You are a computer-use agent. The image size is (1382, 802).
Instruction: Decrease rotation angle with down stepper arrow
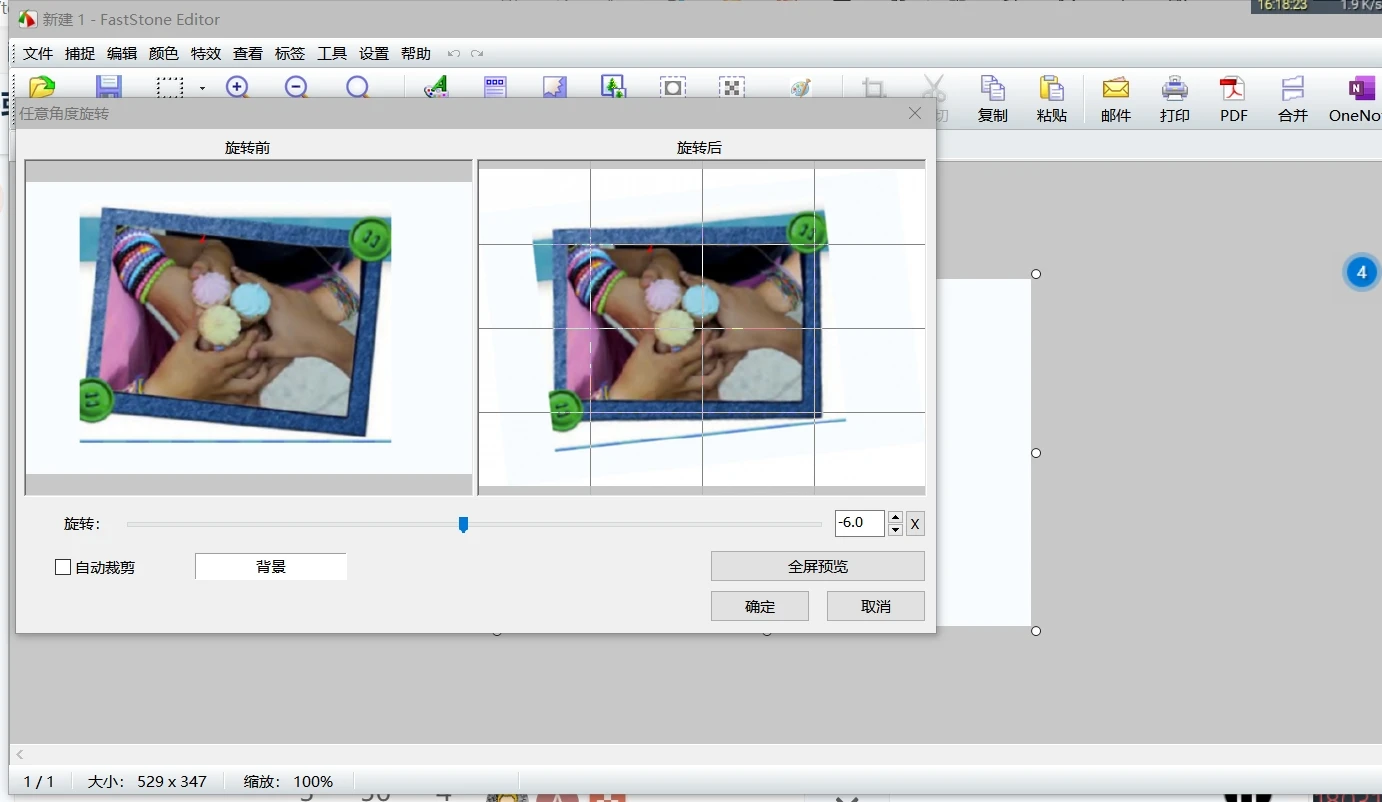[x=895, y=530]
